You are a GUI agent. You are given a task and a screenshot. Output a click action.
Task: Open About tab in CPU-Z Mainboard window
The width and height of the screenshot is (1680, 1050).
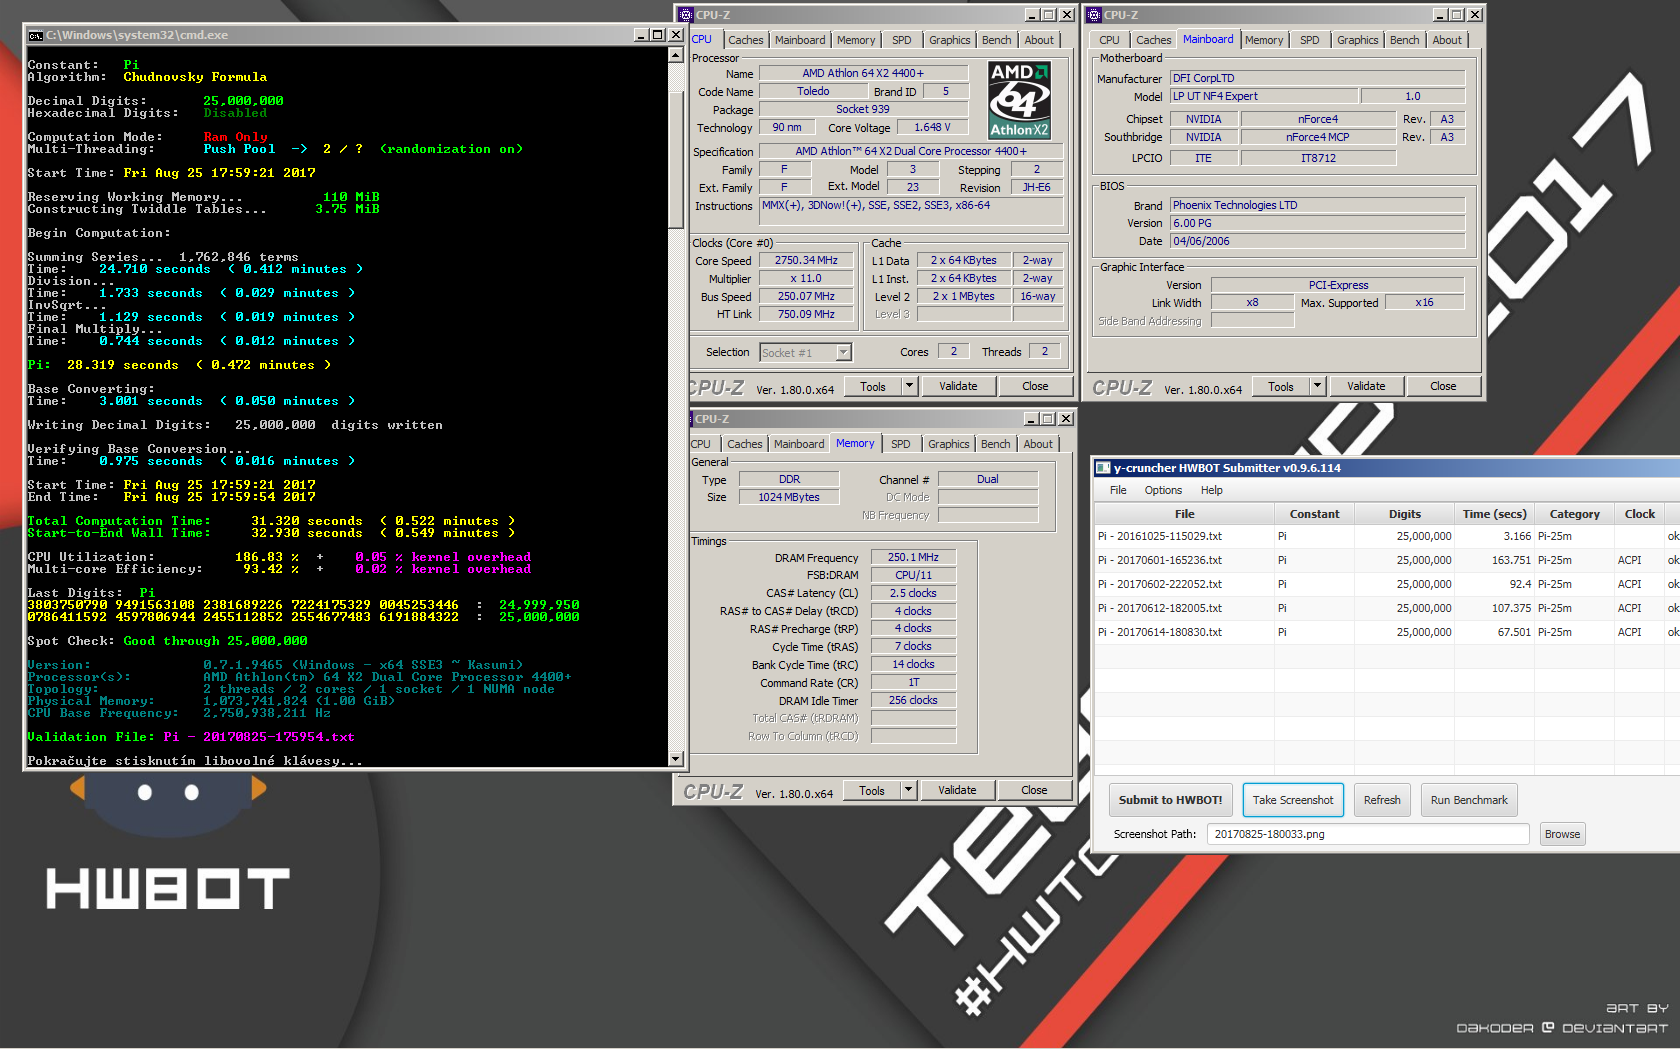click(x=1446, y=40)
